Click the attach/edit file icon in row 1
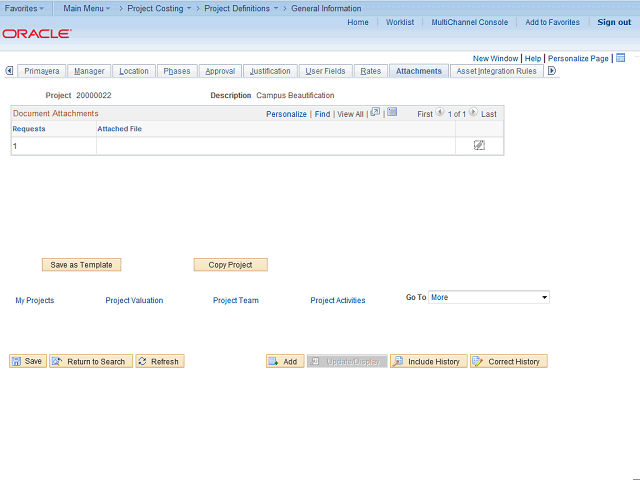This screenshot has height=480, width=640. click(479, 145)
